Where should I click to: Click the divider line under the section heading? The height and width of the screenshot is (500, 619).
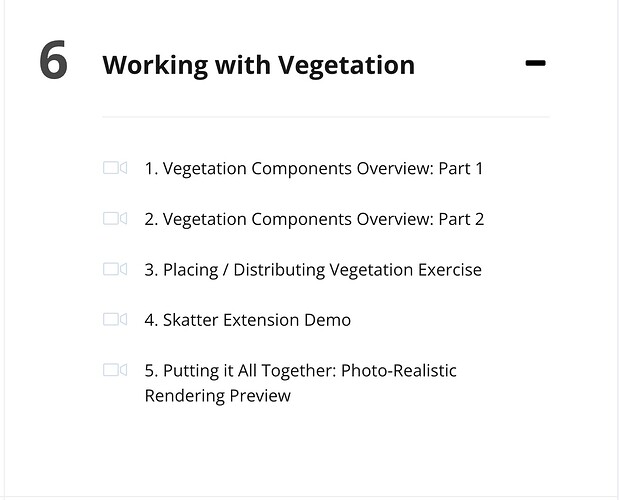coord(326,117)
